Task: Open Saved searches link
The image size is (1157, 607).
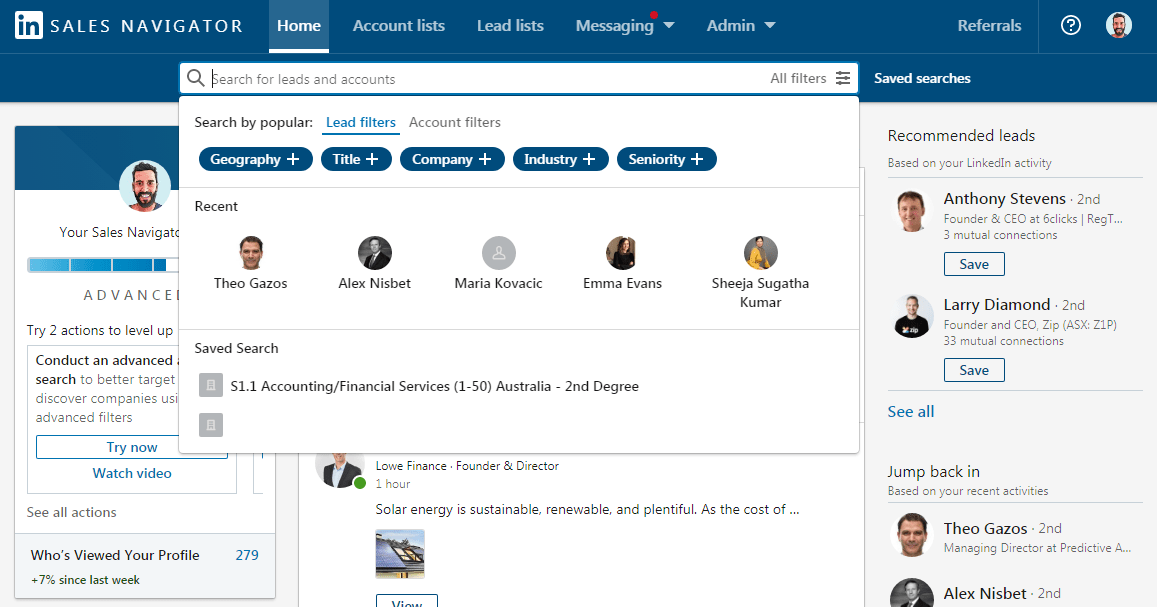Action: (x=922, y=78)
